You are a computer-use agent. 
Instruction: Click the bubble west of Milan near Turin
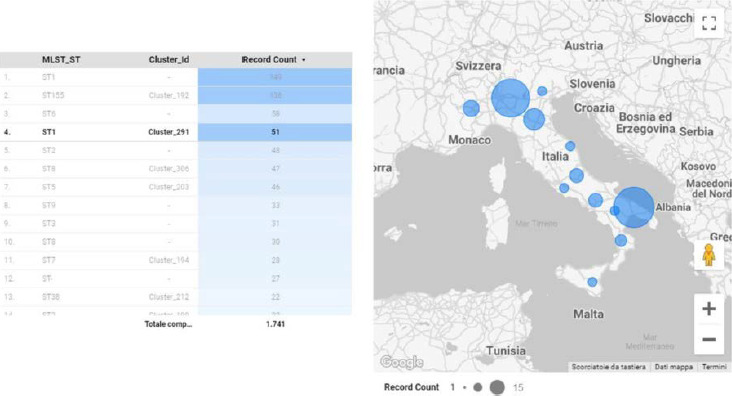coord(471,108)
